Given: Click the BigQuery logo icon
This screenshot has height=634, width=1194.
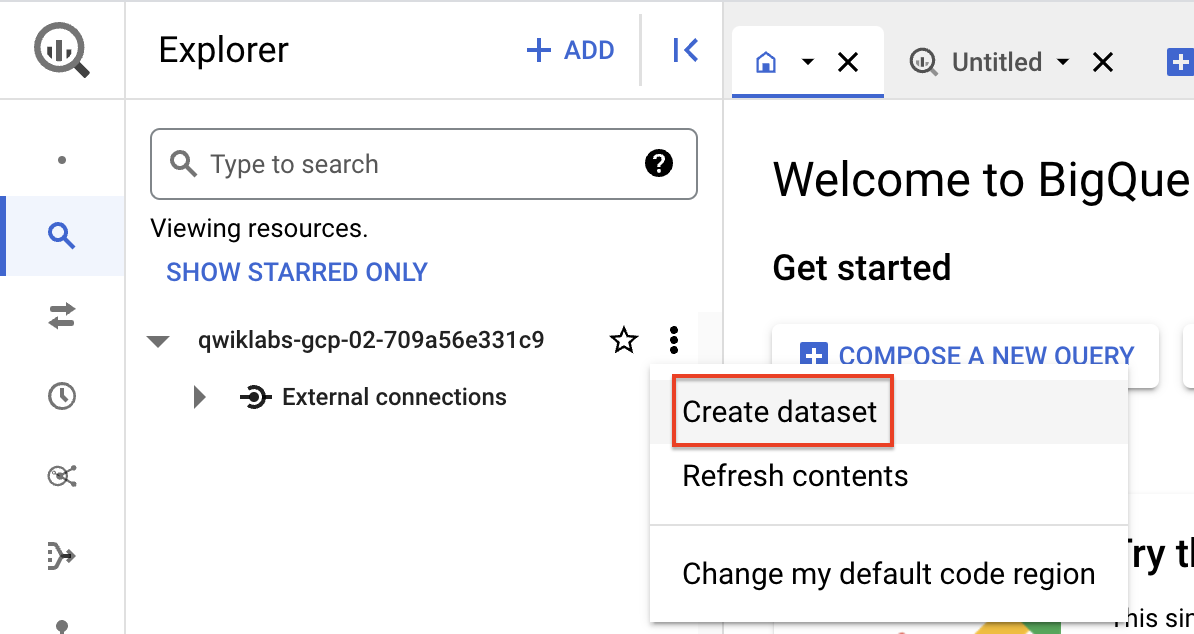Looking at the screenshot, I should tap(62, 49).
